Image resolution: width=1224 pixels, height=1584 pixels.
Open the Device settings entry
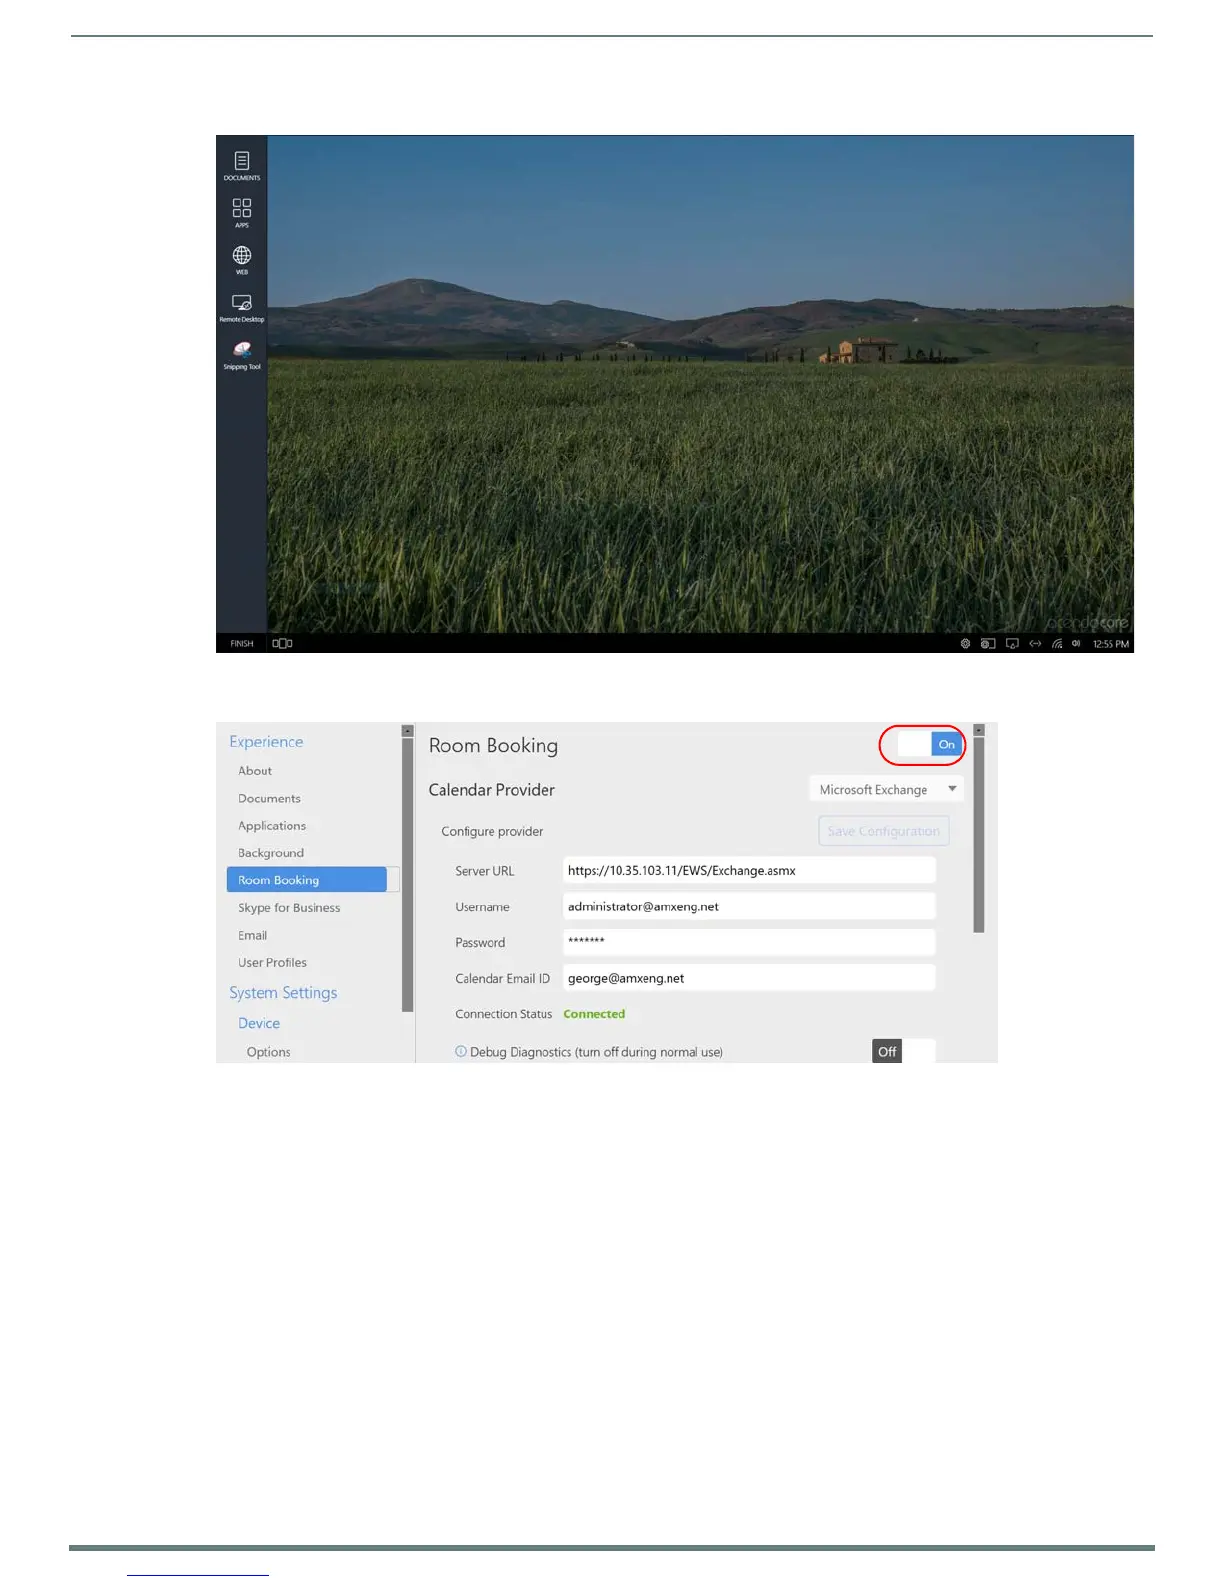(259, 1023)
